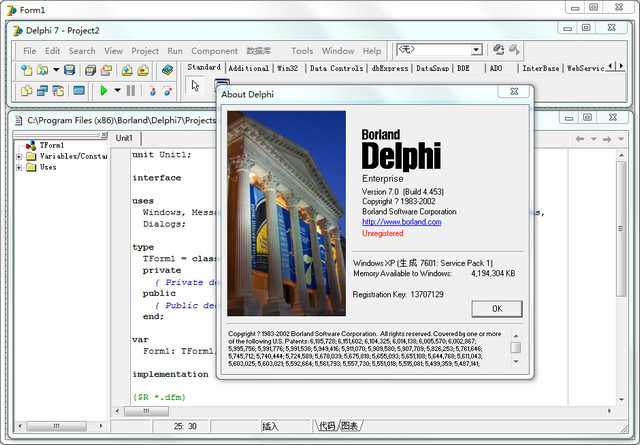Open the http://www.borland.com link
The width and height of the screenshot is (640, 445).
click(x=402, y=222)
